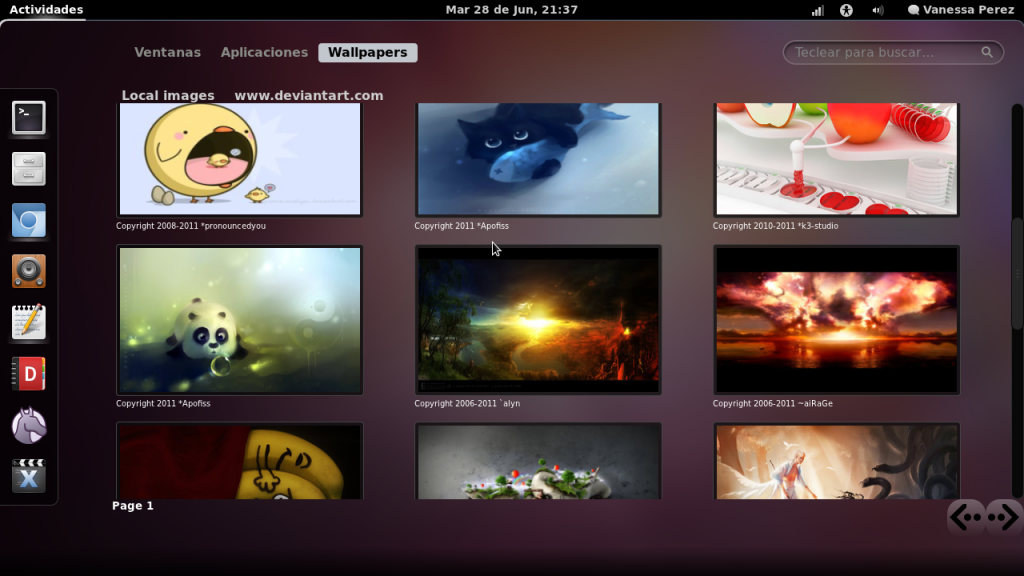Click the network signal indicator icon
1024x576 pixels.
pos(818,10)
